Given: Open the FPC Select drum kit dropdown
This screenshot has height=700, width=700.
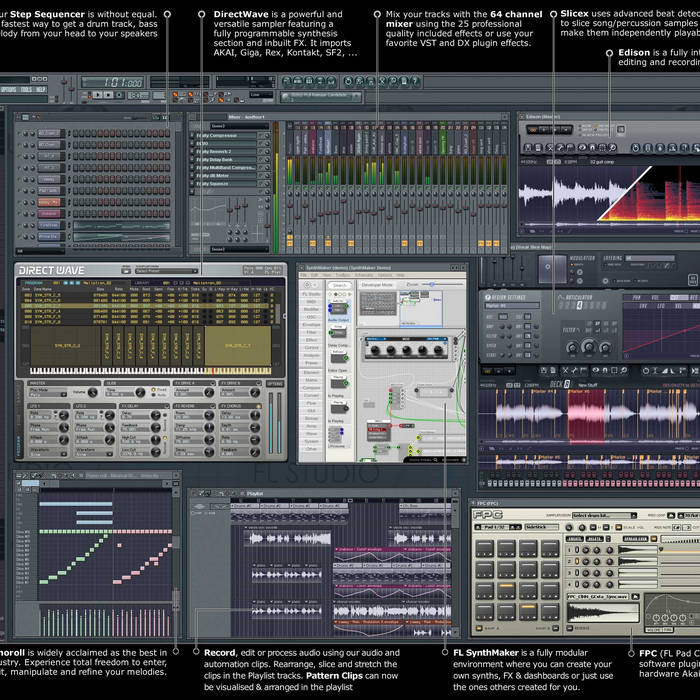Looking at the screenshot, I should (x=603, y=516).
